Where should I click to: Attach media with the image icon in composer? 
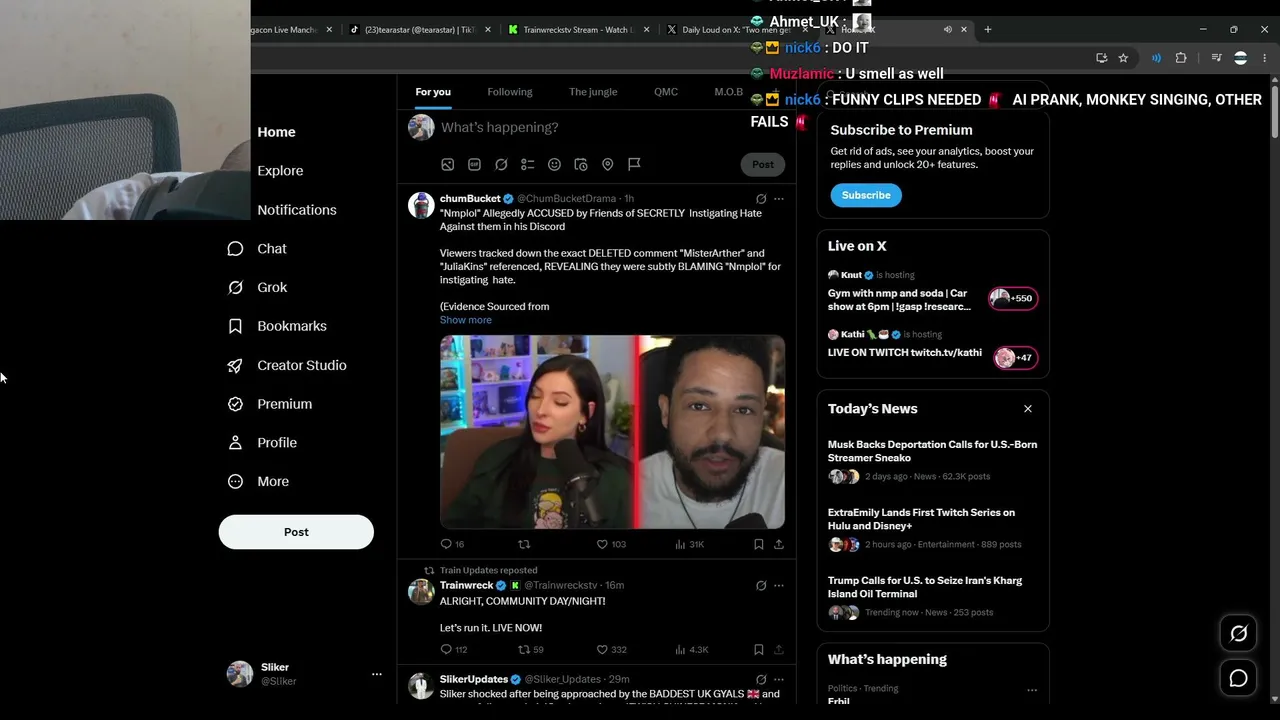(x=448, y=164)
